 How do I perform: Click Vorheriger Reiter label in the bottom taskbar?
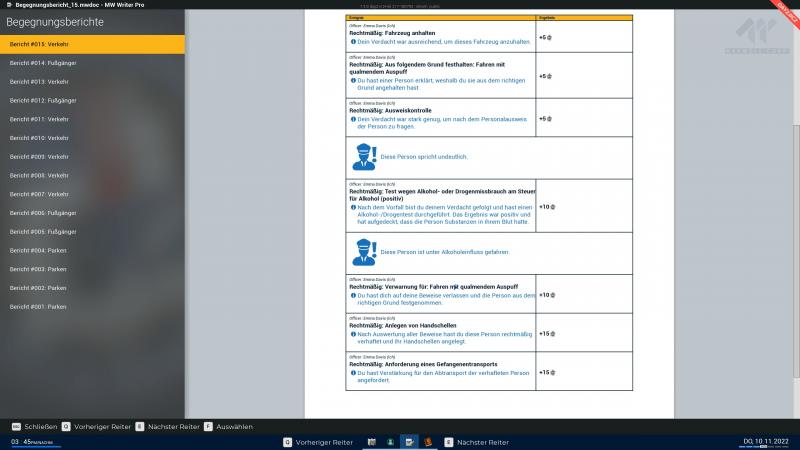click(324, 442)
